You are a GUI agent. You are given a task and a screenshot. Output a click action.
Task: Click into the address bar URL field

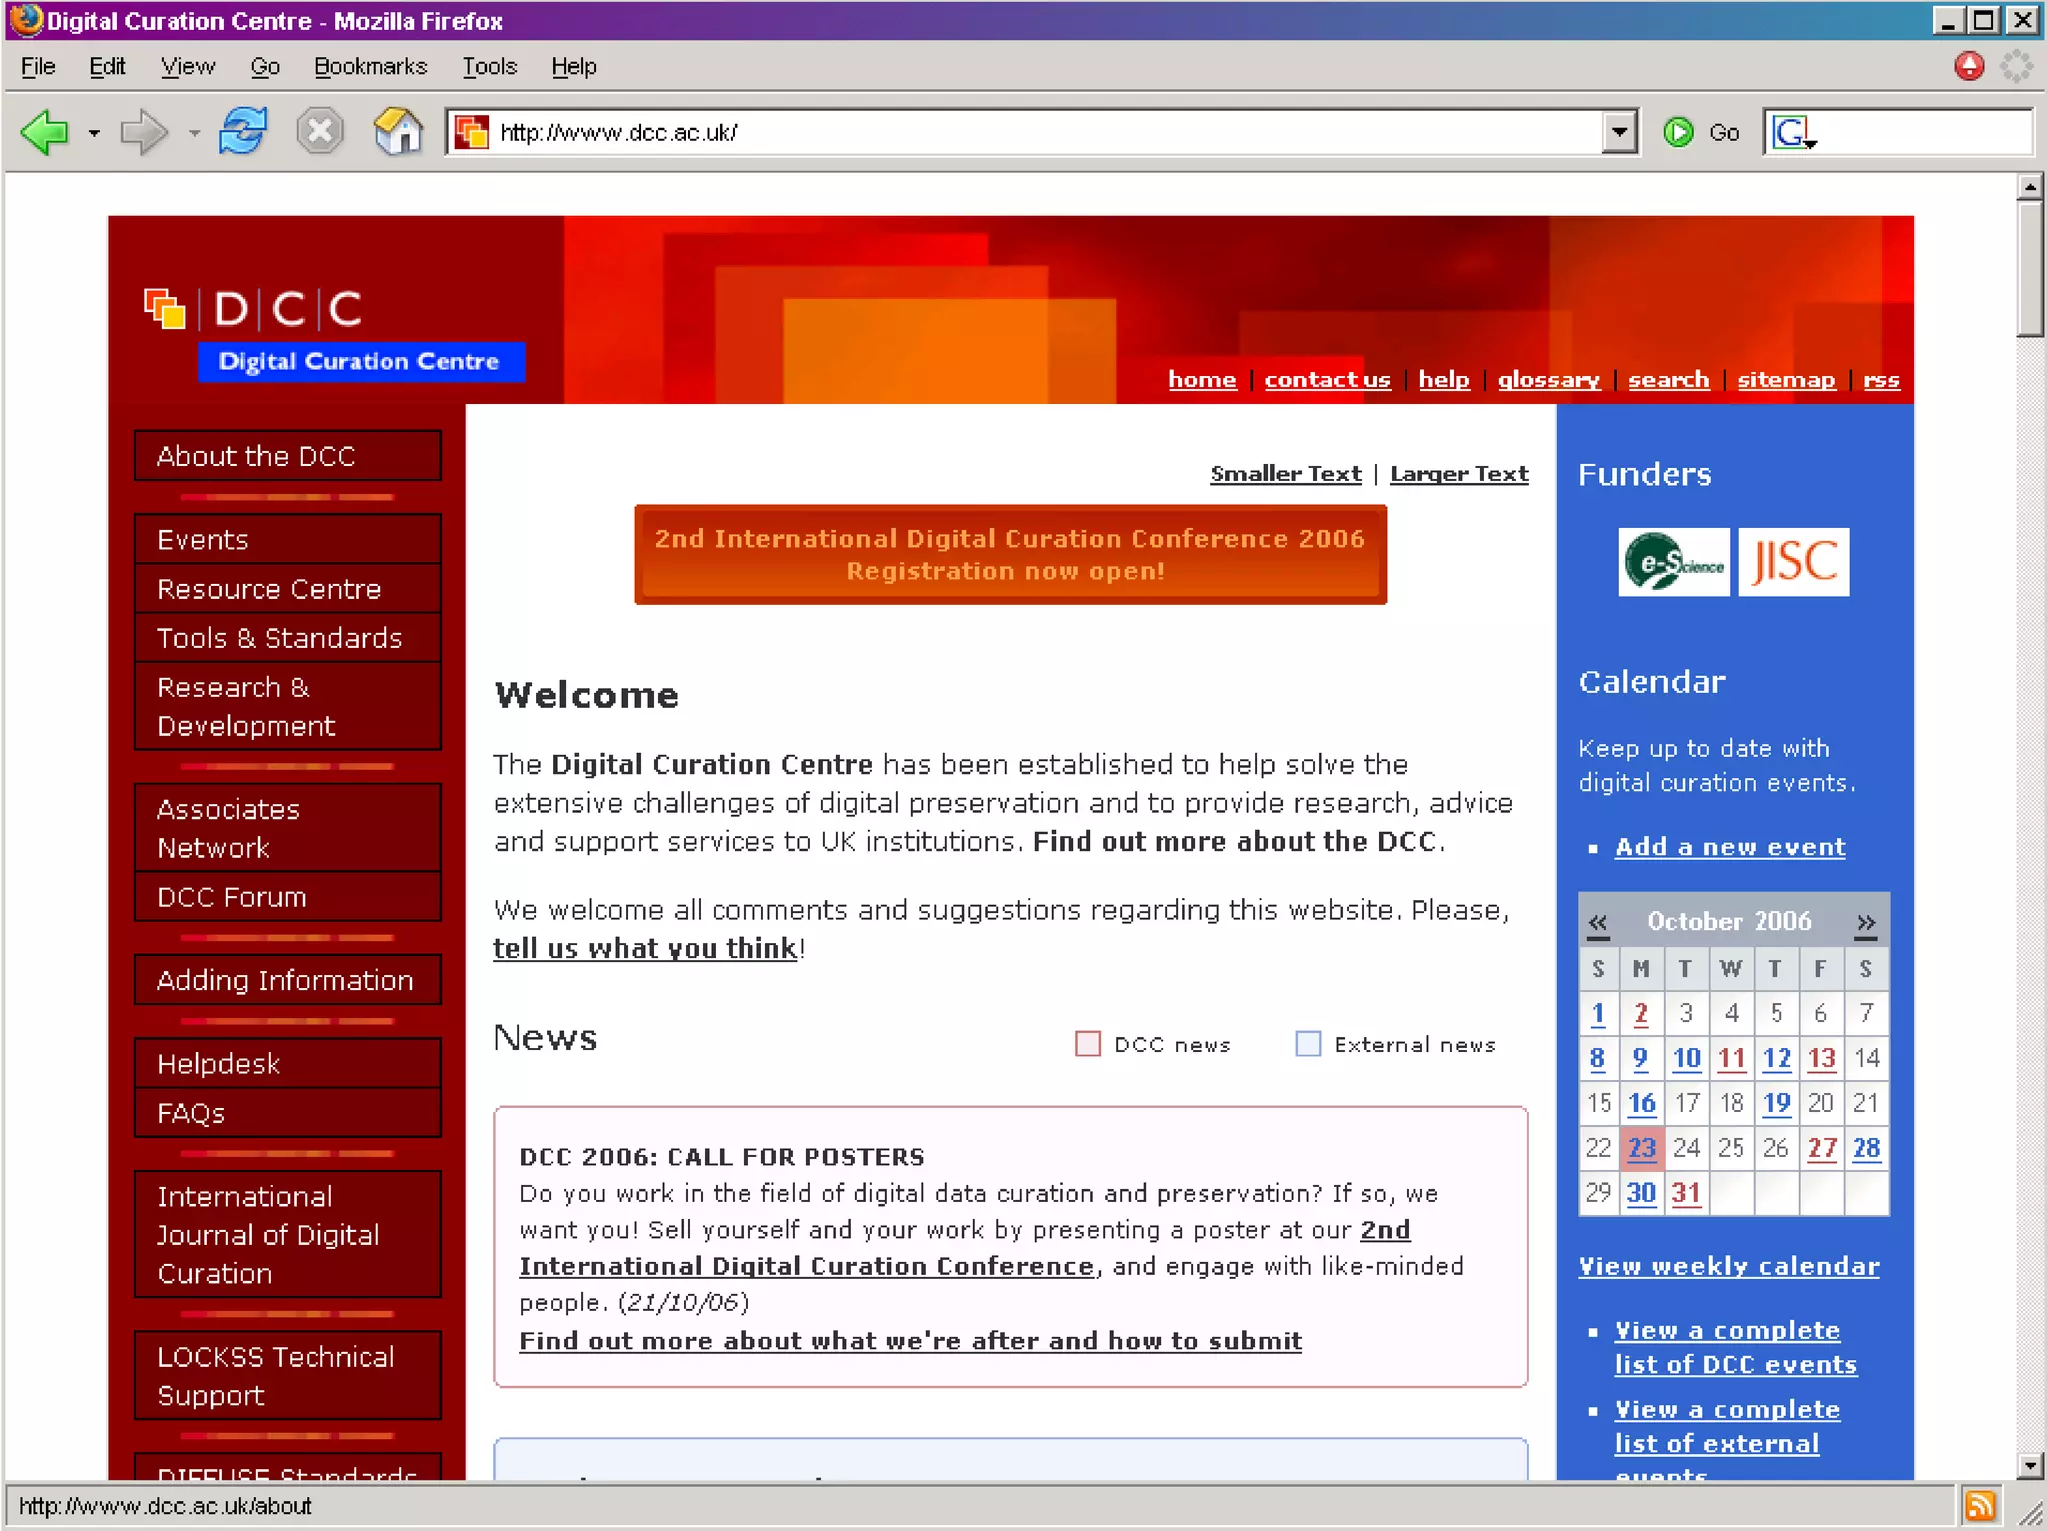point(1040,132)
